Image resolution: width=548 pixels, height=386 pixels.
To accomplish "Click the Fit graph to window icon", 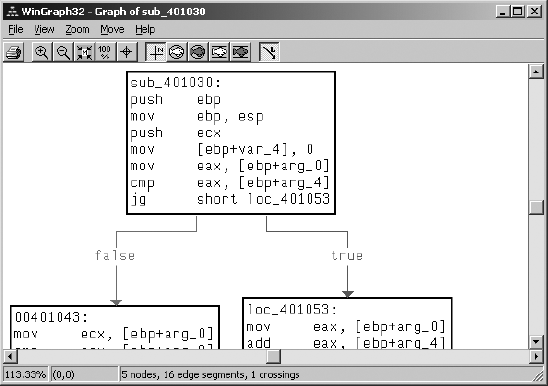I will 84,52.
